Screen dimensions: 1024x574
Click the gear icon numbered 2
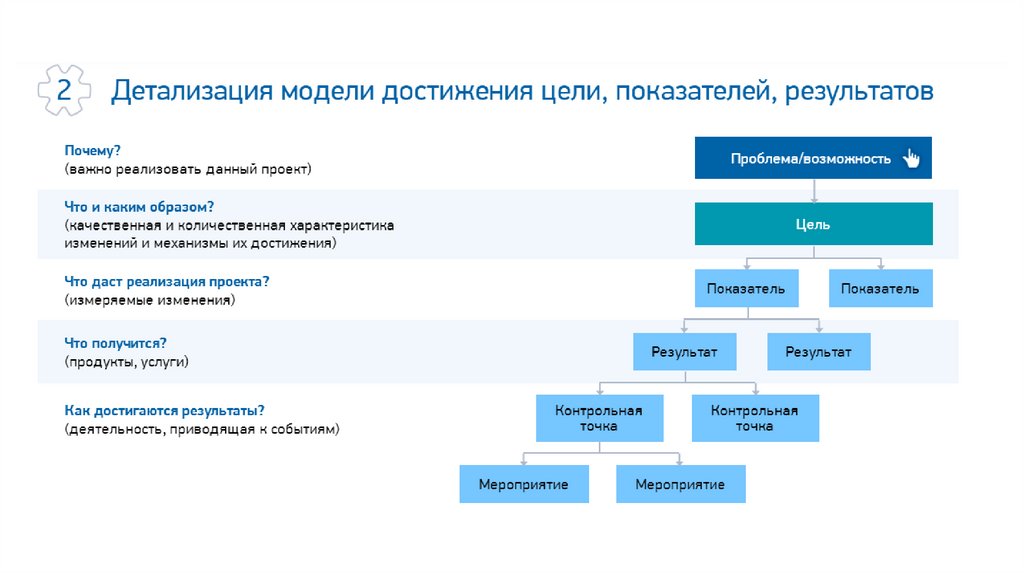64,90
